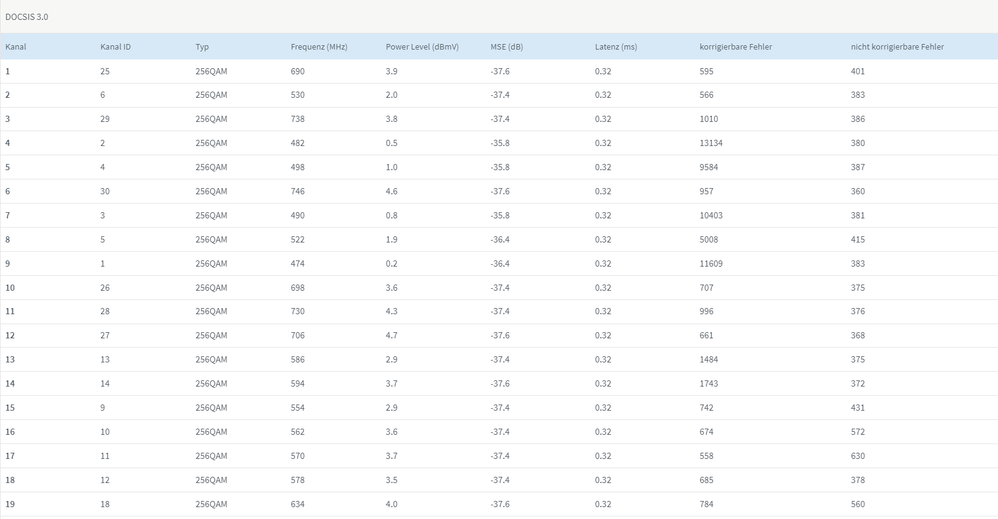This screenshot has width=998, height=519.
Task: Select the 1743 correctable errors cell
Action: (708, 384)
